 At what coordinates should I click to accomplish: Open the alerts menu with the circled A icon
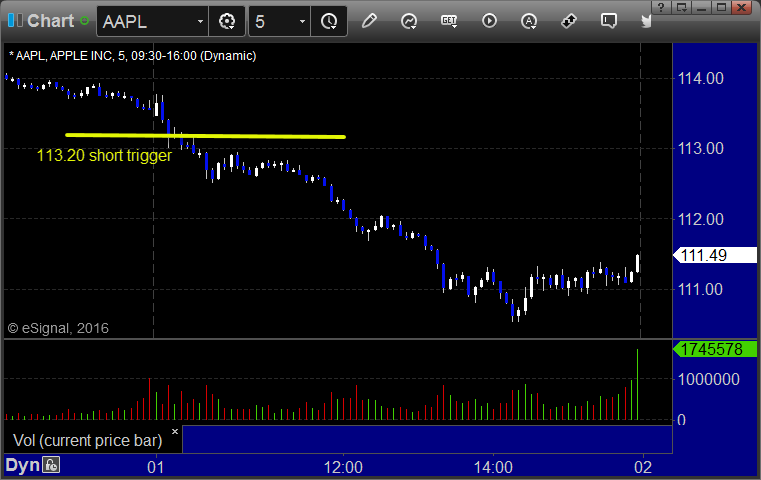(529, 21)
